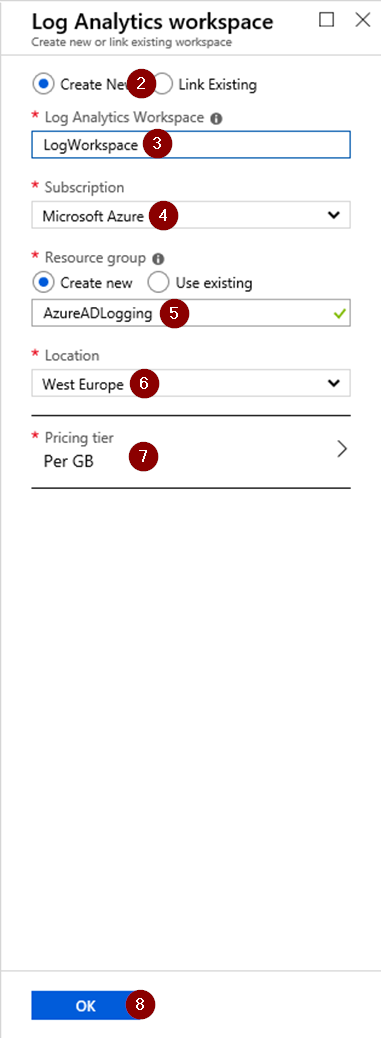Close the Log Analytics workspace blade
The image size is (381, 1038).
pos(362,20)
